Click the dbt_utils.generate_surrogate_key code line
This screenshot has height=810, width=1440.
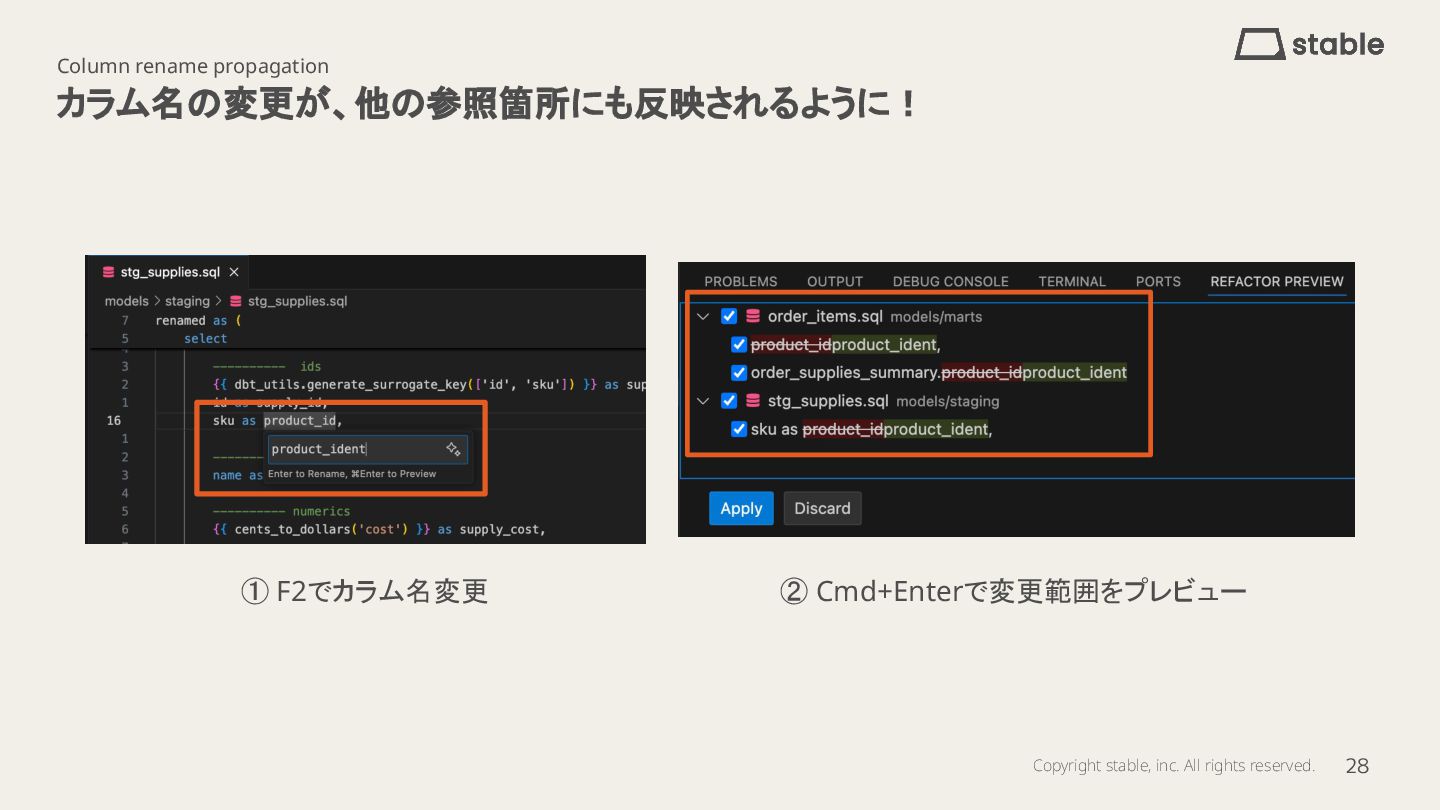(429, 385)
